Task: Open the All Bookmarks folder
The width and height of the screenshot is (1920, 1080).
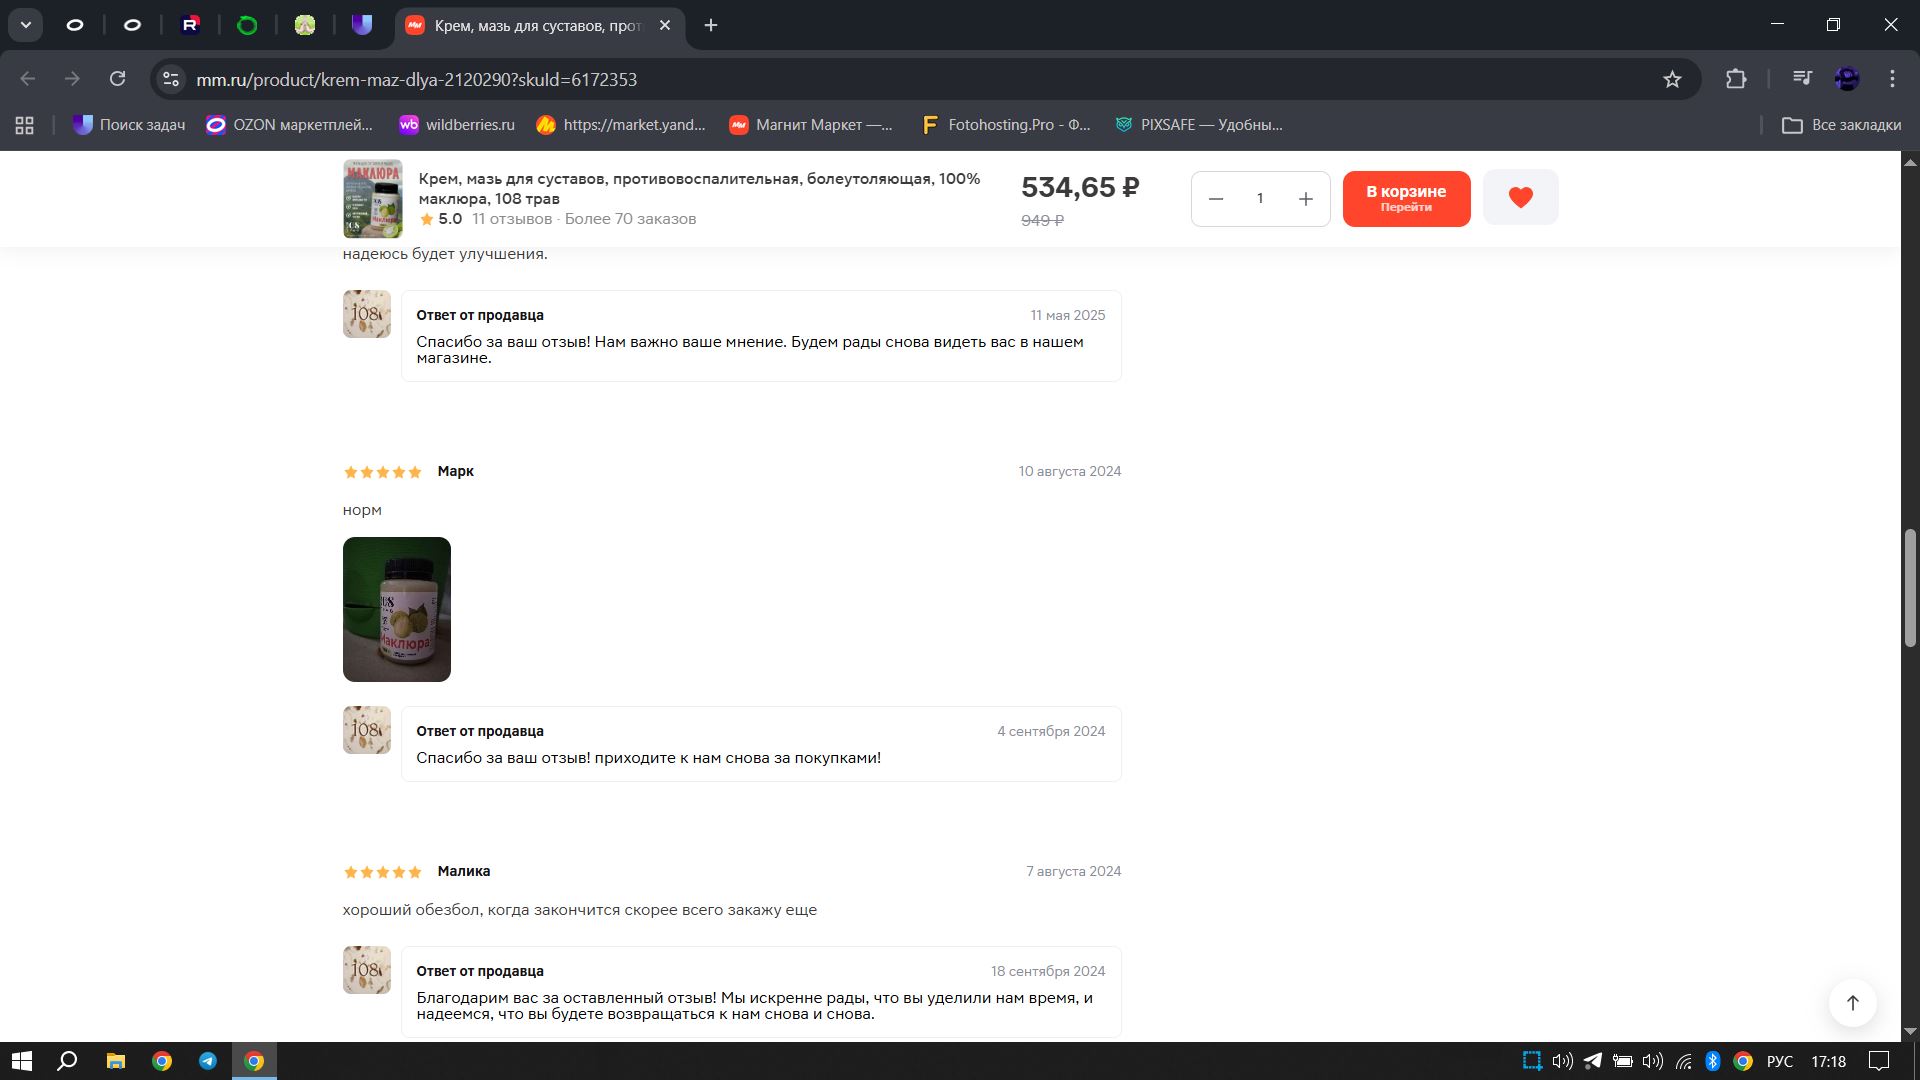Action: click(1841, 125)
